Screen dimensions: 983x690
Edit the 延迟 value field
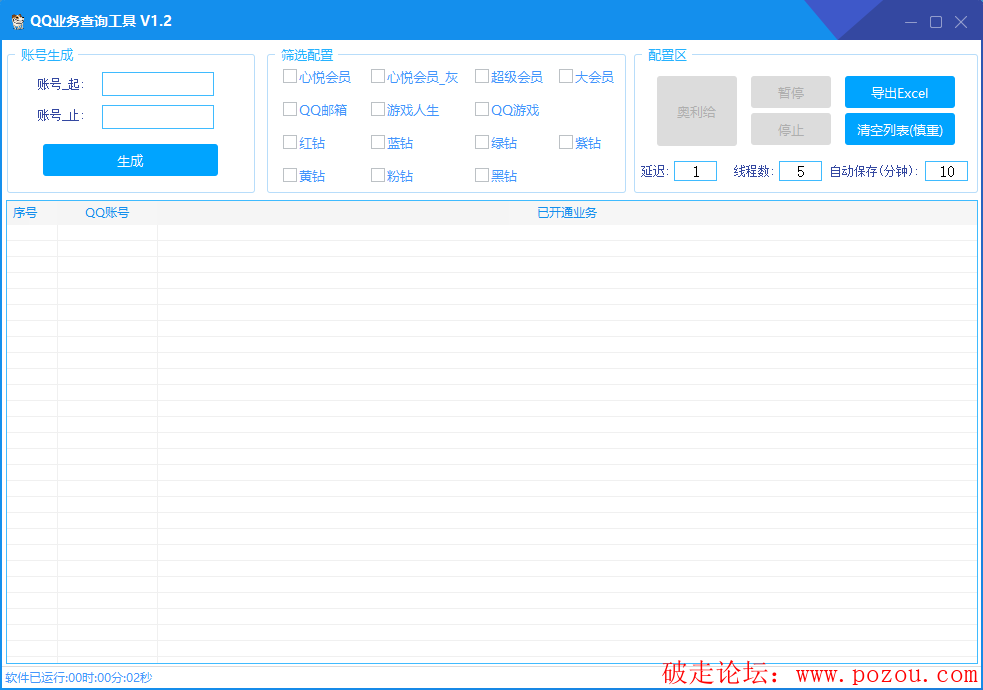pos(695,171)
